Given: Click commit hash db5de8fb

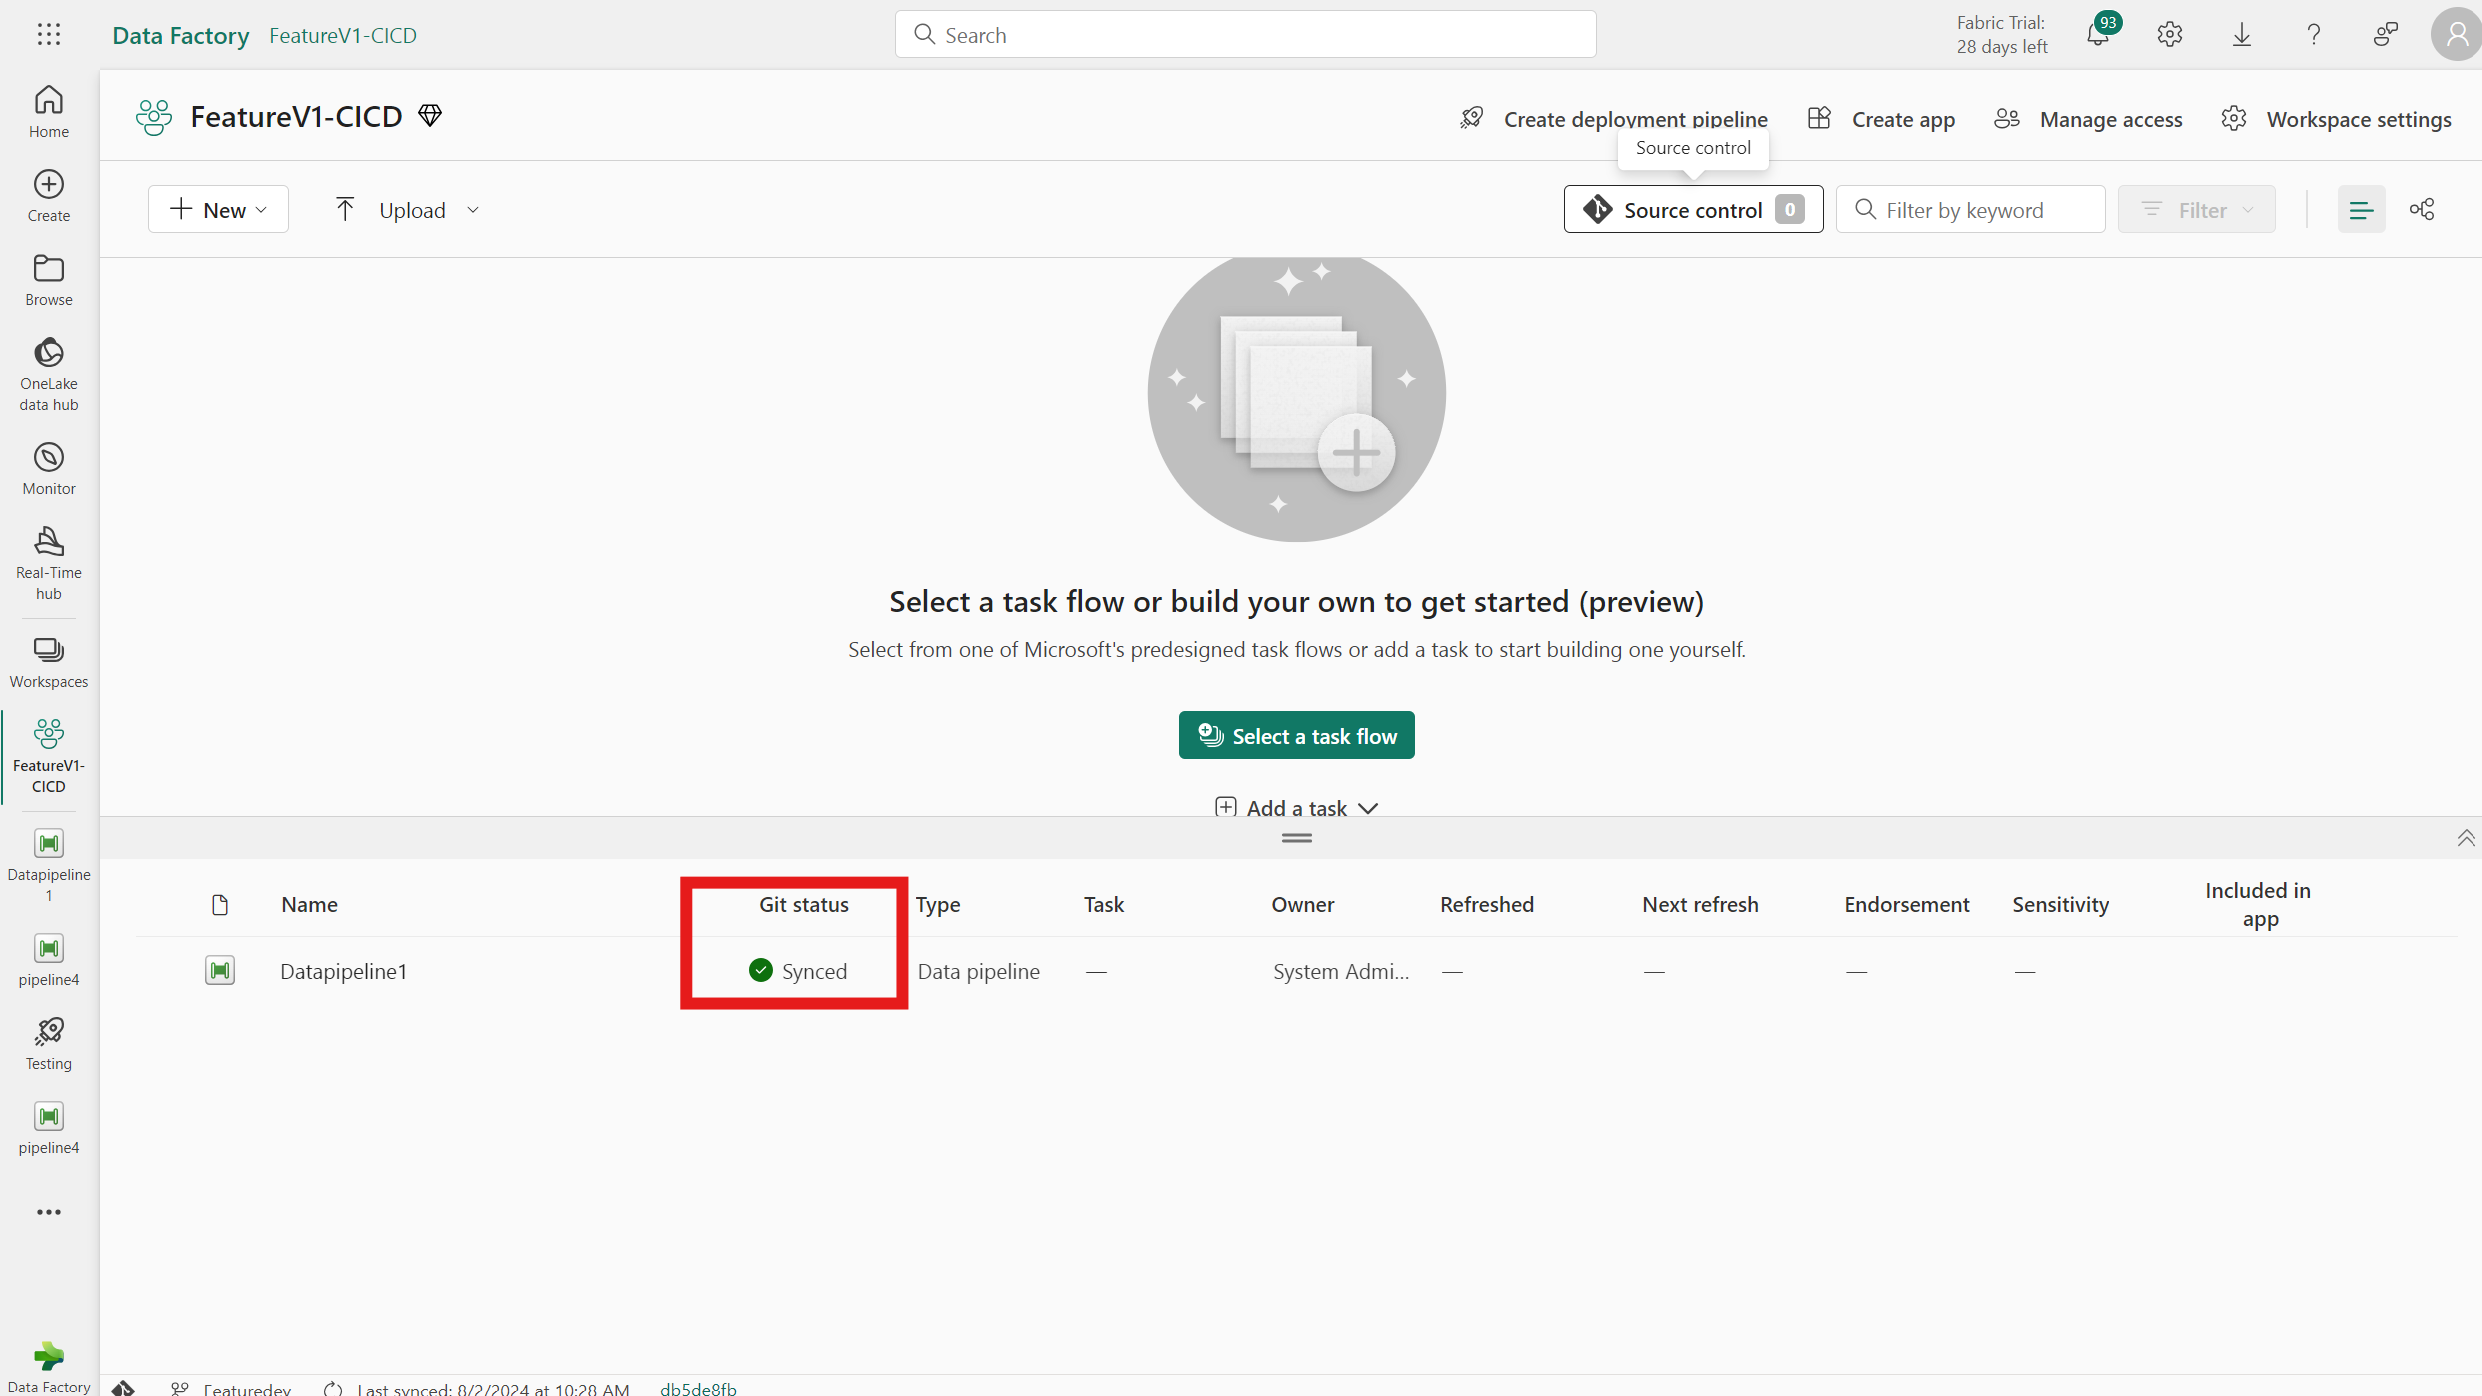Looking at the screenshot, I should point(698,1388).
